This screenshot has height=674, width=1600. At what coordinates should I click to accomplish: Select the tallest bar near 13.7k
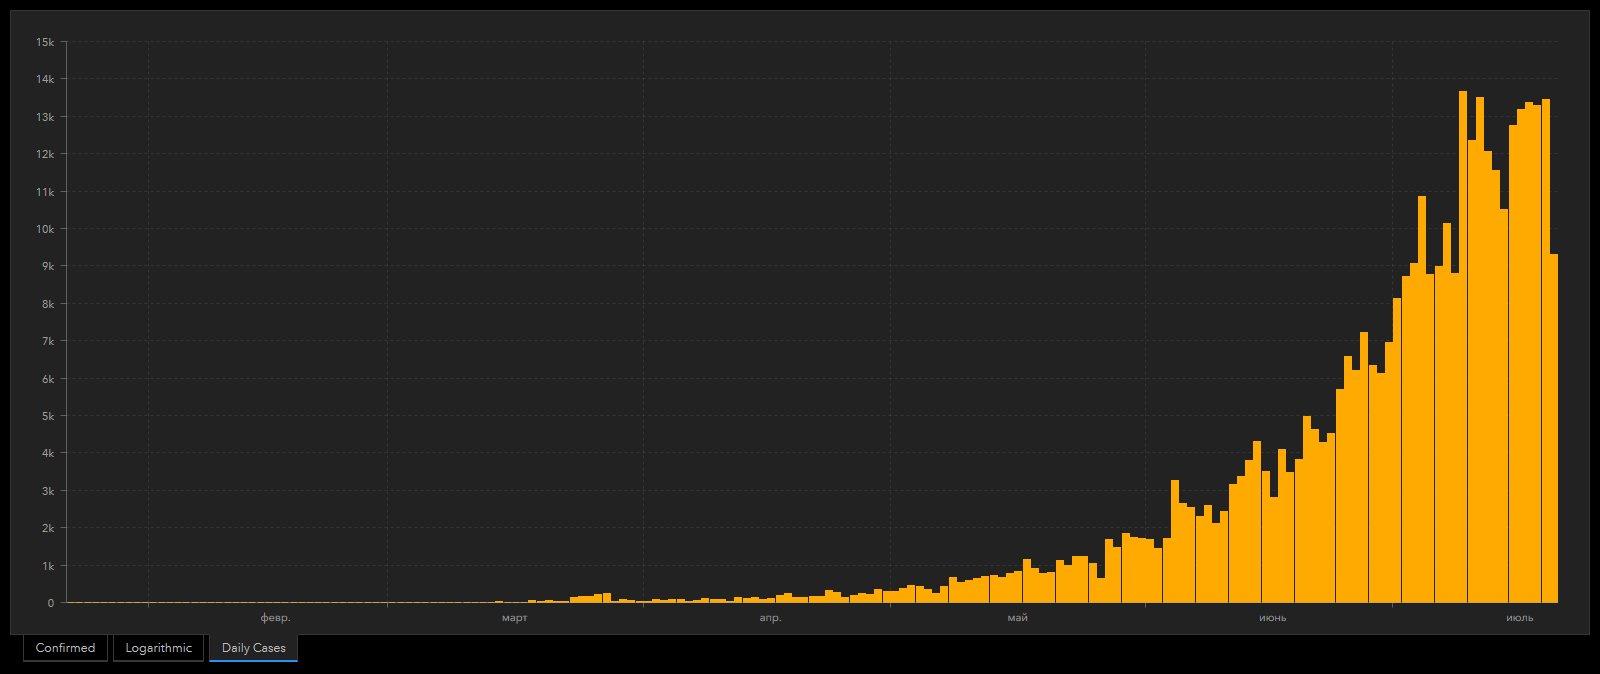(1463, 347)
